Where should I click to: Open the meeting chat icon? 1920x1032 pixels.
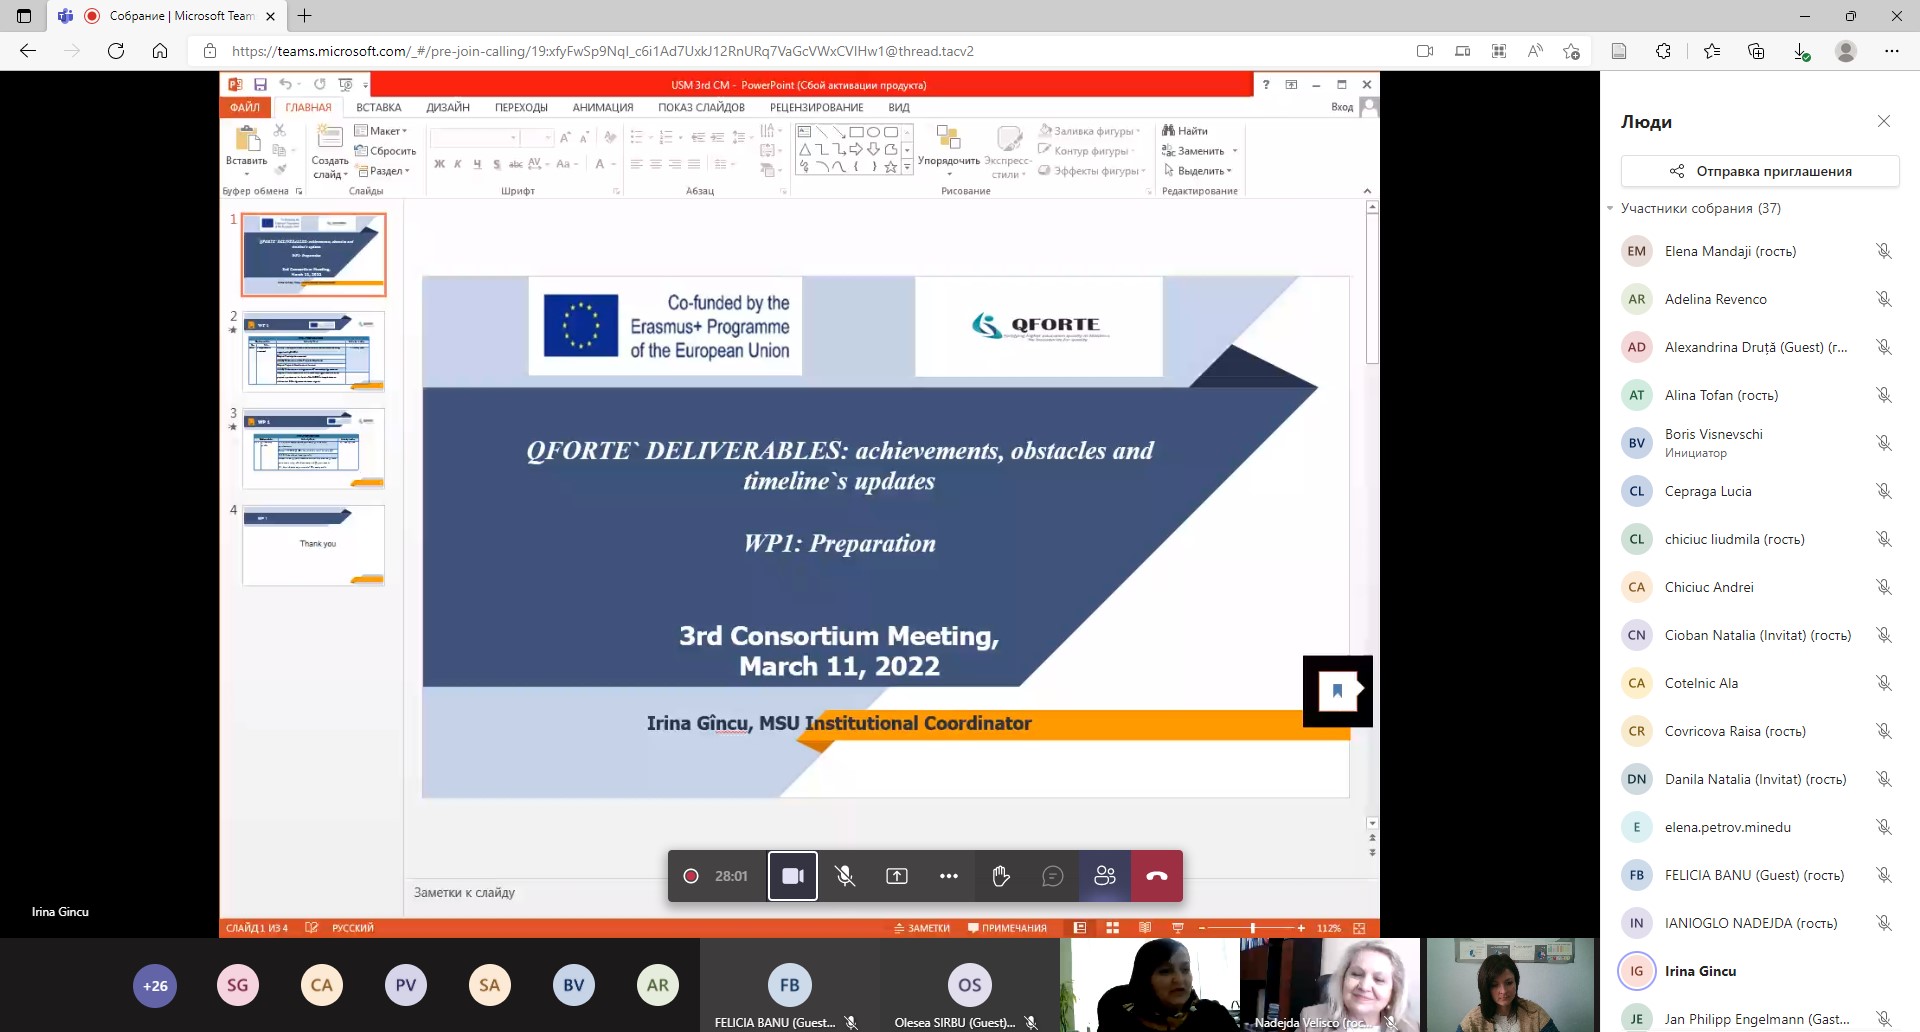click(1052, 876)
